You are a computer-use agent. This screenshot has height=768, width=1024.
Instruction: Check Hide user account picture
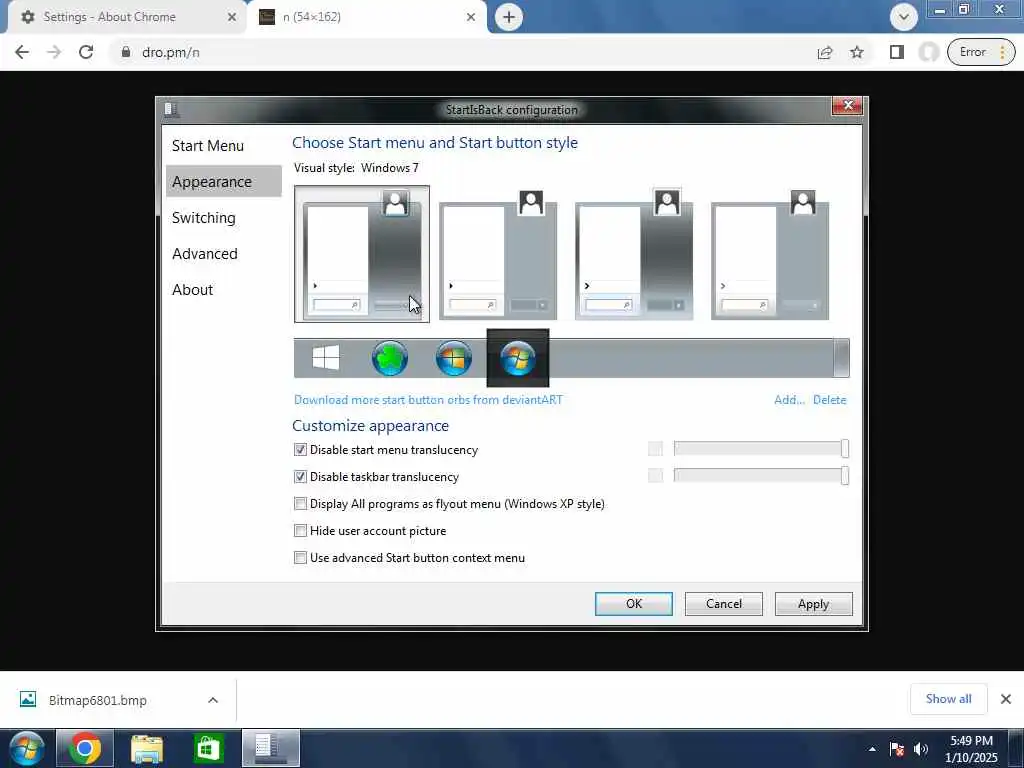(x=300, y=530)
